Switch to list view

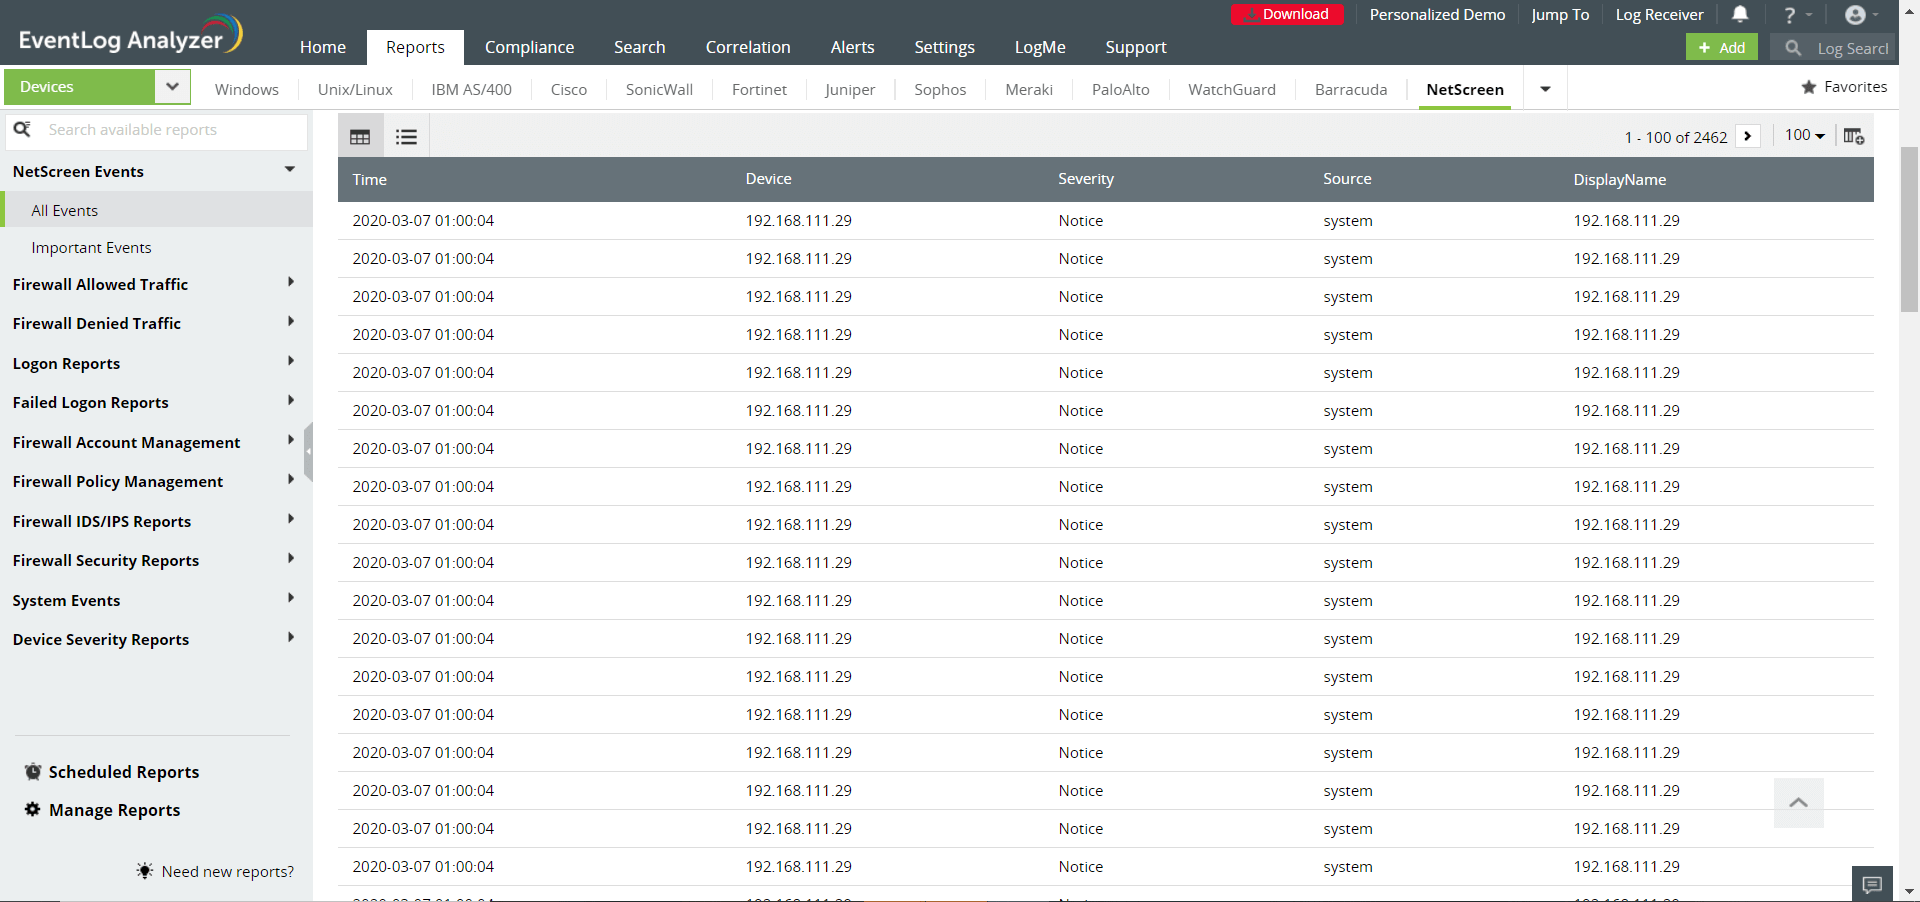click(x=406, y=137)
